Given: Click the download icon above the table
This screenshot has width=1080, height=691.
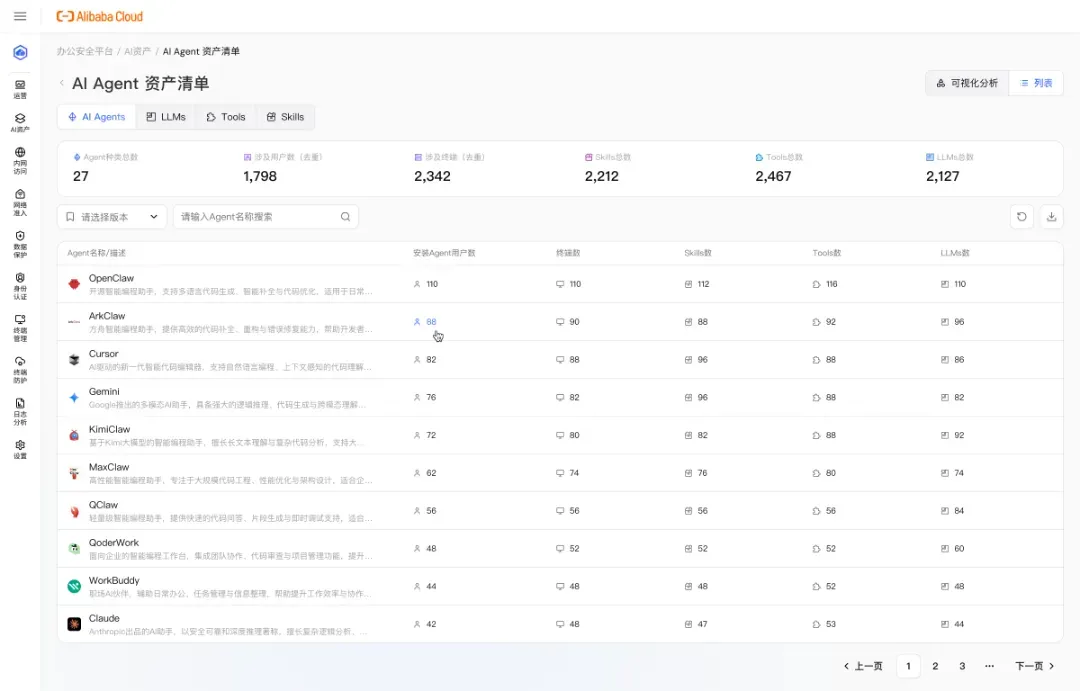Looking at the screenshot, I should (1051, 216).
